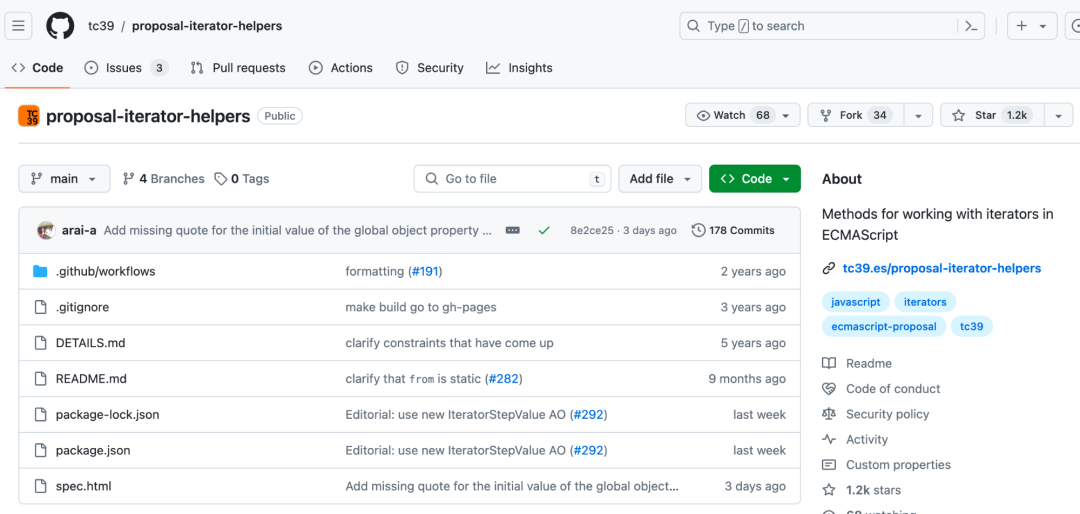Open the create-new dropdown arrow beside plus
This screenshot has height=514, width=1080.
pyautogui.click(x=1043, y=26)
